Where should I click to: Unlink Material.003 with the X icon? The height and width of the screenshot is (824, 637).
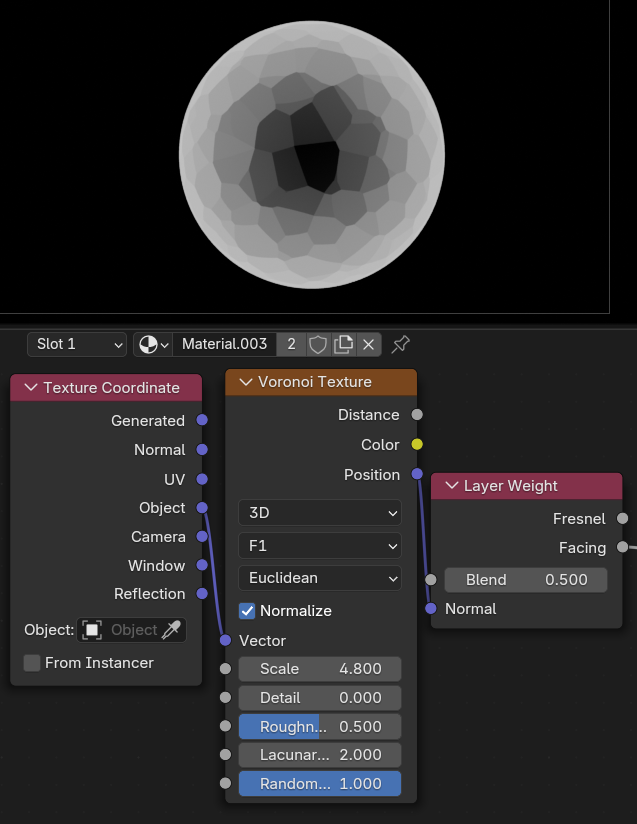369,344
